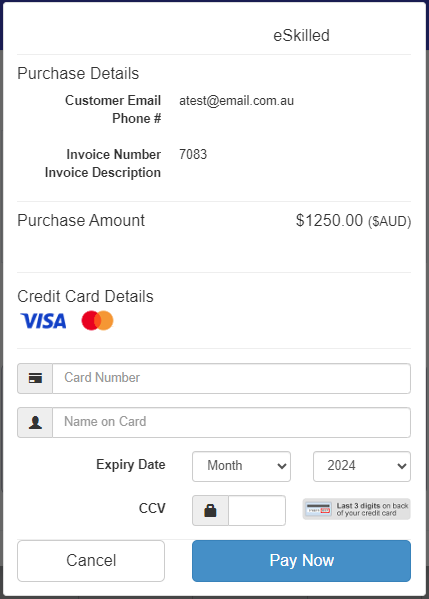This screenshot has width=429, height=599.
Task: Click the eSkilled merchant title
Action: point(301,36)
